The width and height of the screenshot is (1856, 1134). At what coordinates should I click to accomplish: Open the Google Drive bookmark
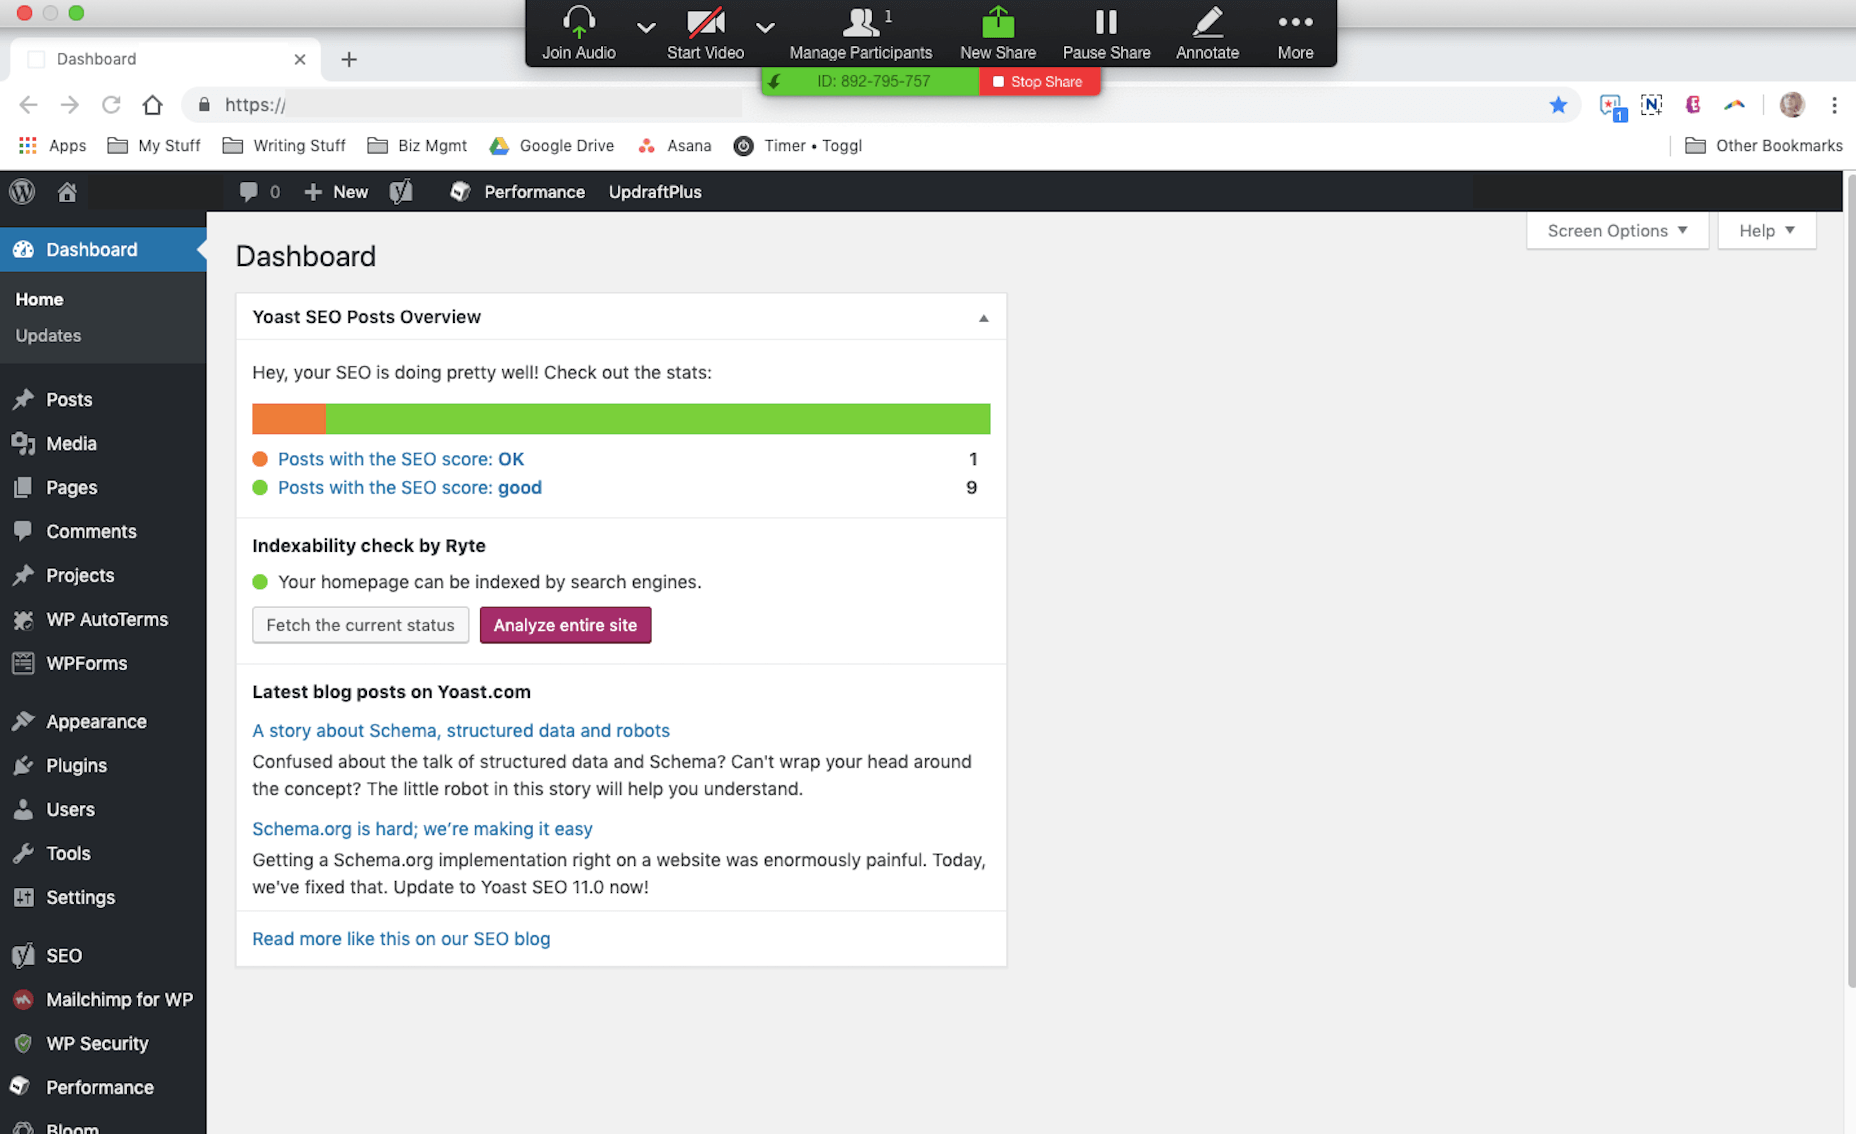(x=551, y=146)
